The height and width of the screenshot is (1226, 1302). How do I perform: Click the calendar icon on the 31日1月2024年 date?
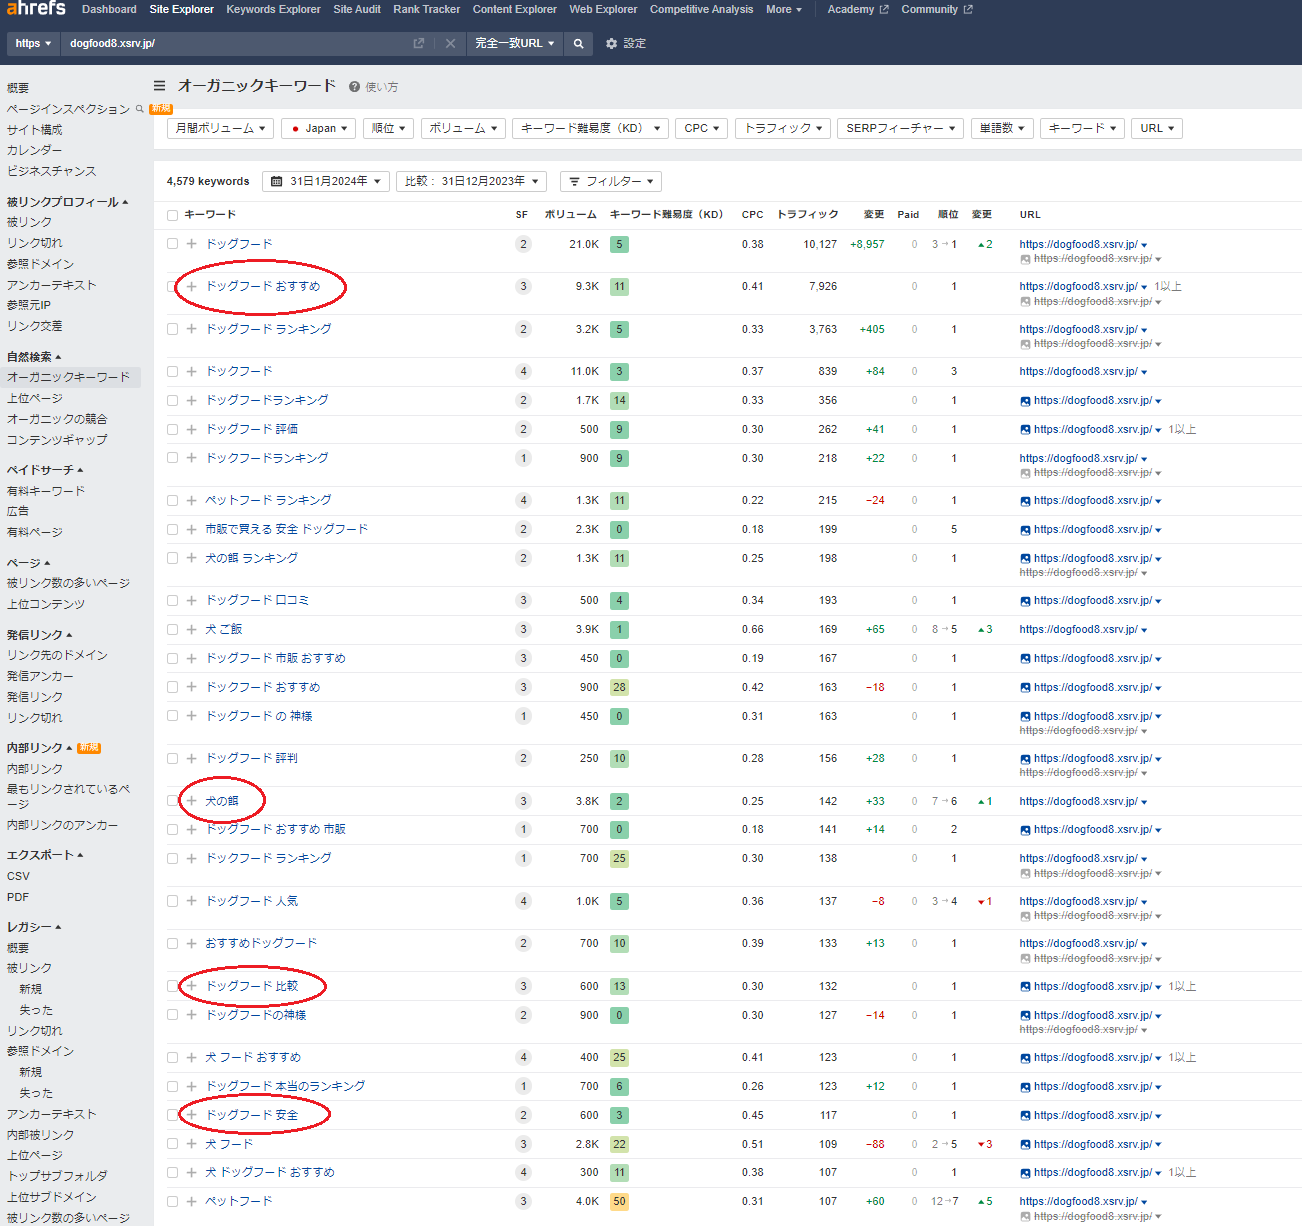tap(278, 181)
